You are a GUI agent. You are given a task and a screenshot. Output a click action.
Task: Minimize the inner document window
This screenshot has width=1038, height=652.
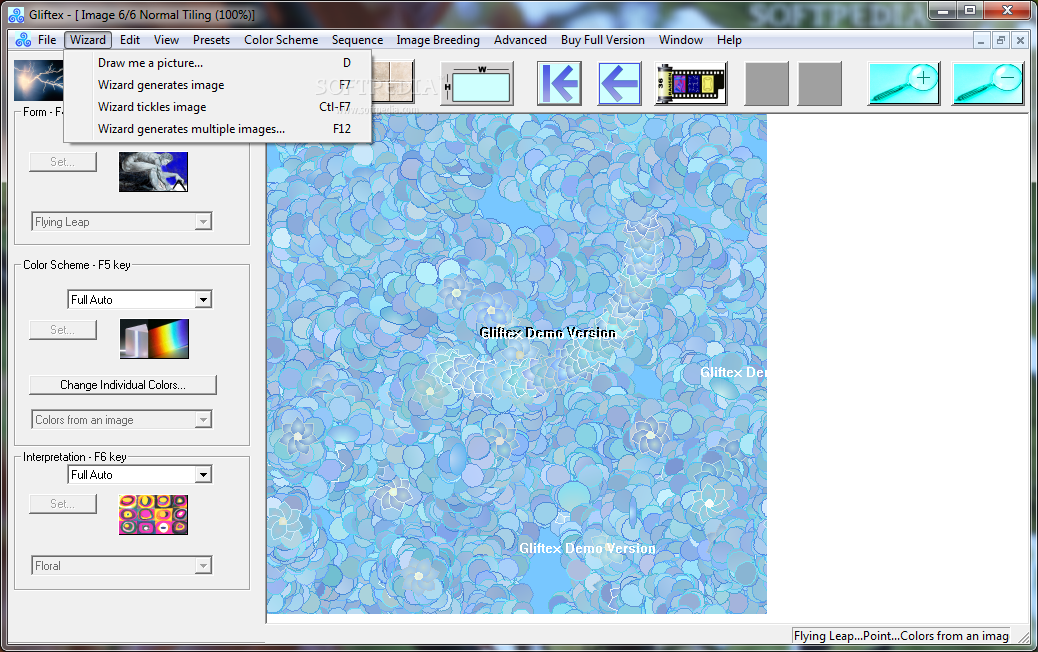[981, 40]
